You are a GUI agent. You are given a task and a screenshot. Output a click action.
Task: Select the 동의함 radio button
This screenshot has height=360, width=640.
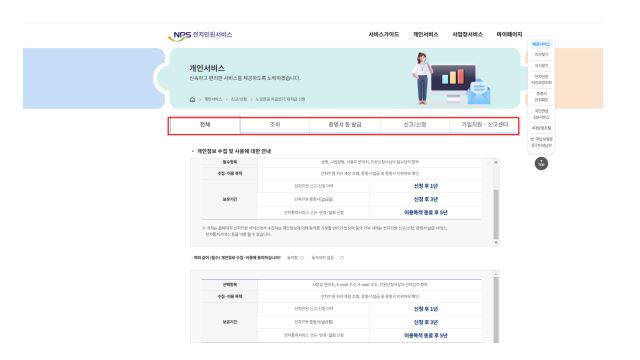click(302, 258)
